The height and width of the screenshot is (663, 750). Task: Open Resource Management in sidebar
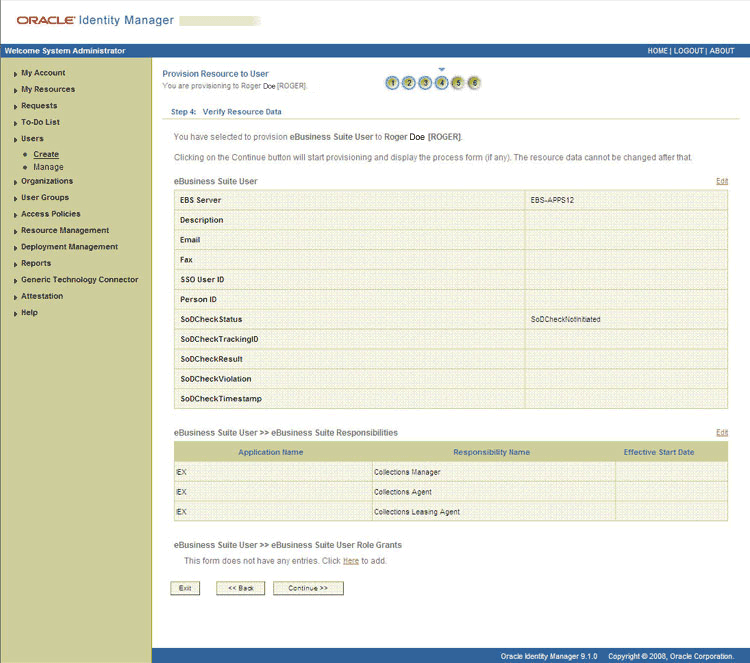pyautogui.click(x=65, y=230)
